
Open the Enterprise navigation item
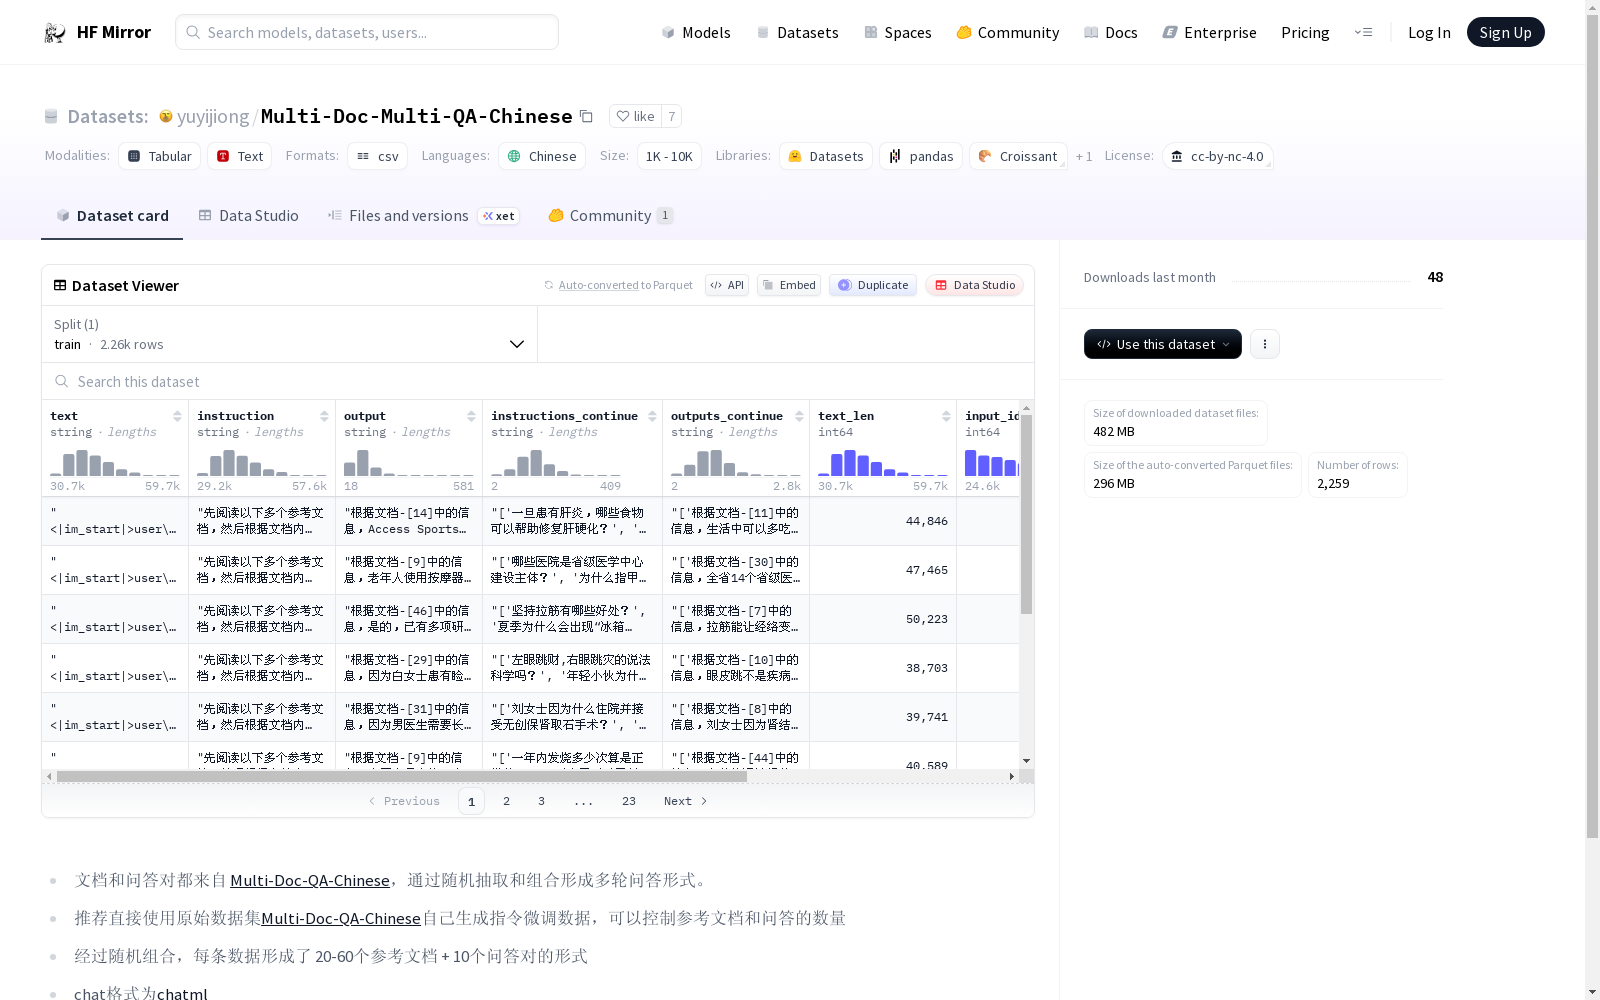tap(1210, 32)
